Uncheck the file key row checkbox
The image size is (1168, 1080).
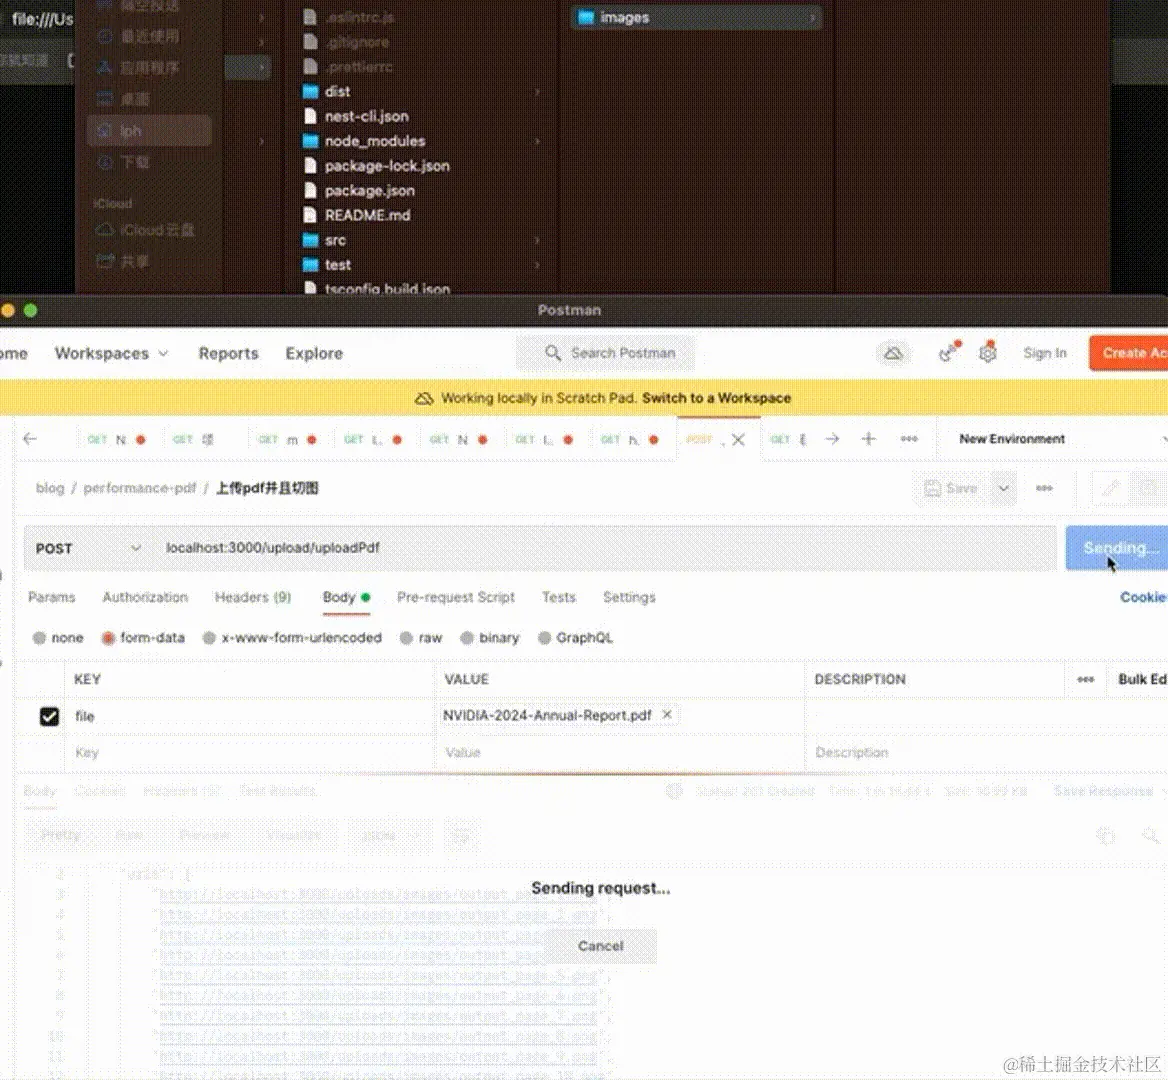coord(49,717)
